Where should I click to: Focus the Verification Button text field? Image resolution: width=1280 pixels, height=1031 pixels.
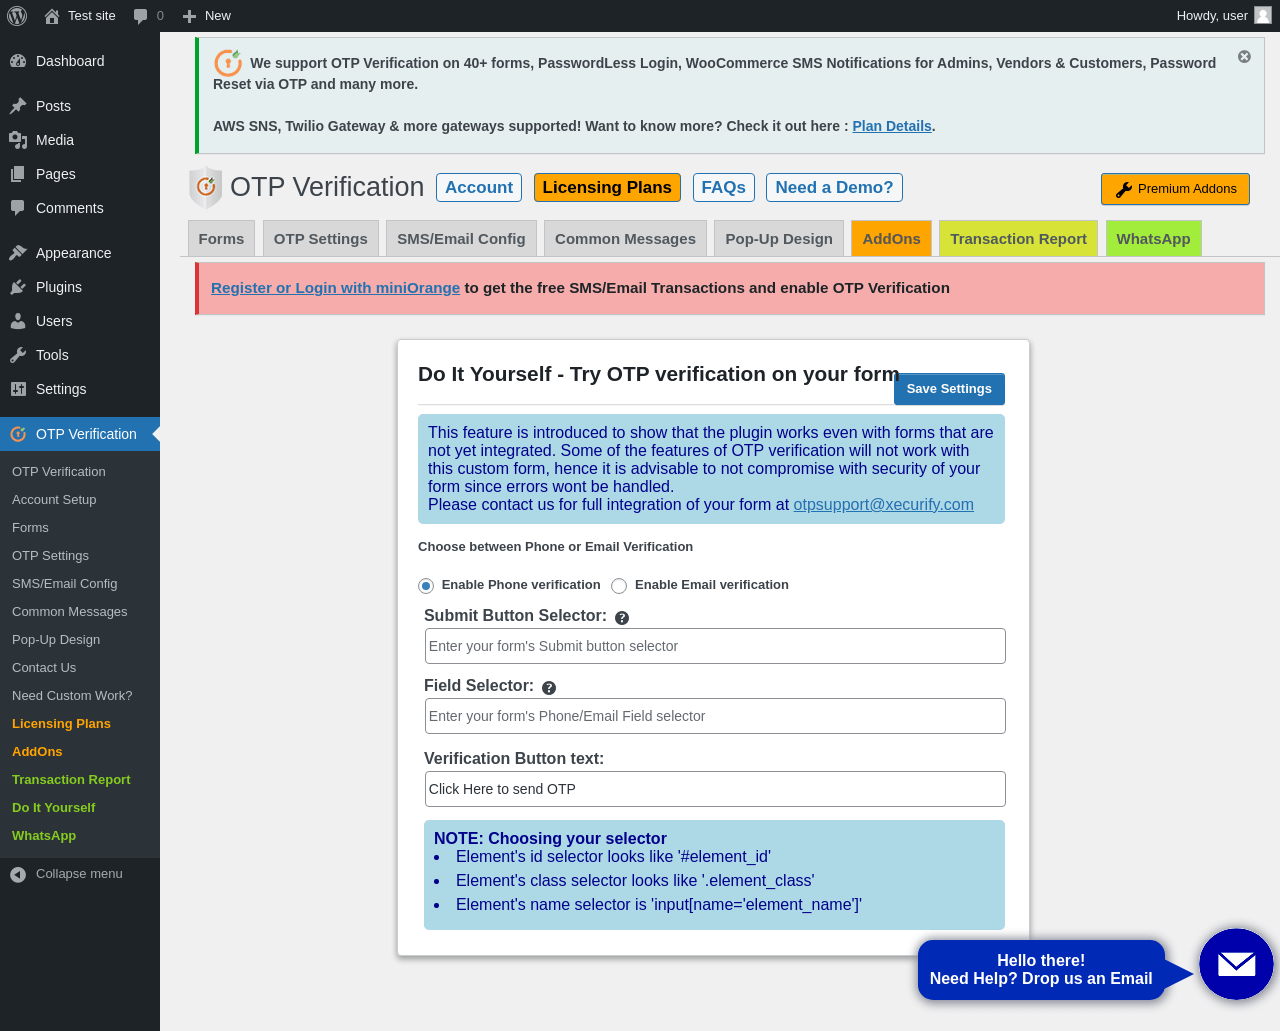pos(715,789)
